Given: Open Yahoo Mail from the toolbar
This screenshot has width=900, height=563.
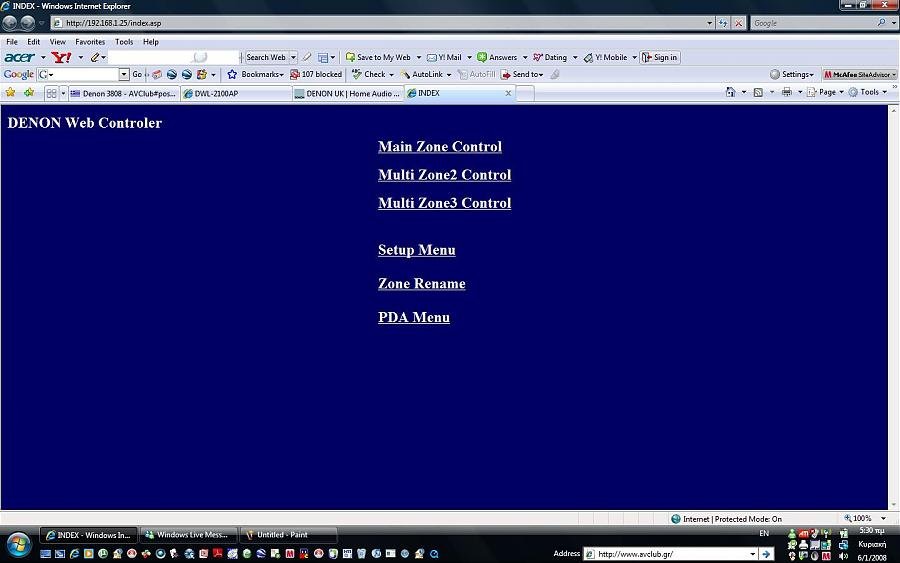Looking at the screenshot, I should [444, 57].
